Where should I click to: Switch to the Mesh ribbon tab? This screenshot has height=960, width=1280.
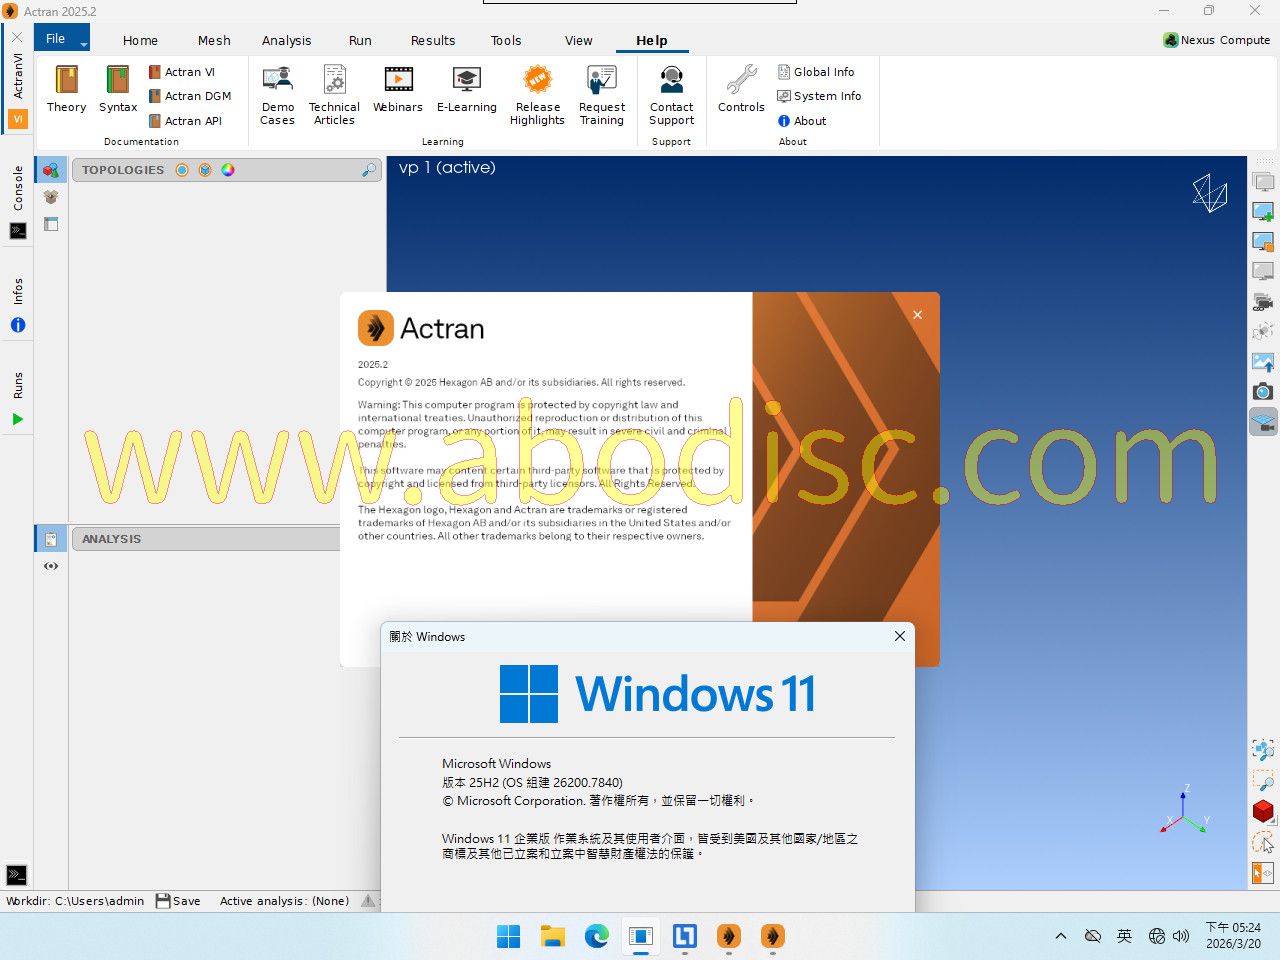[x=214, y=41]
